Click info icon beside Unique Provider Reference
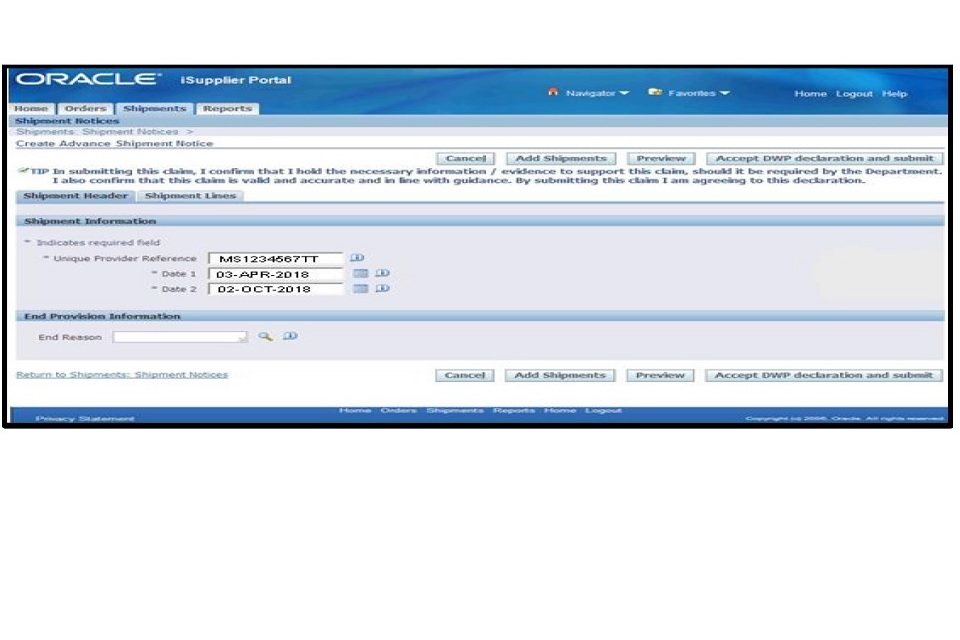Screen dimensions: 960x640 pyautogui.click(x=357, y=258)
